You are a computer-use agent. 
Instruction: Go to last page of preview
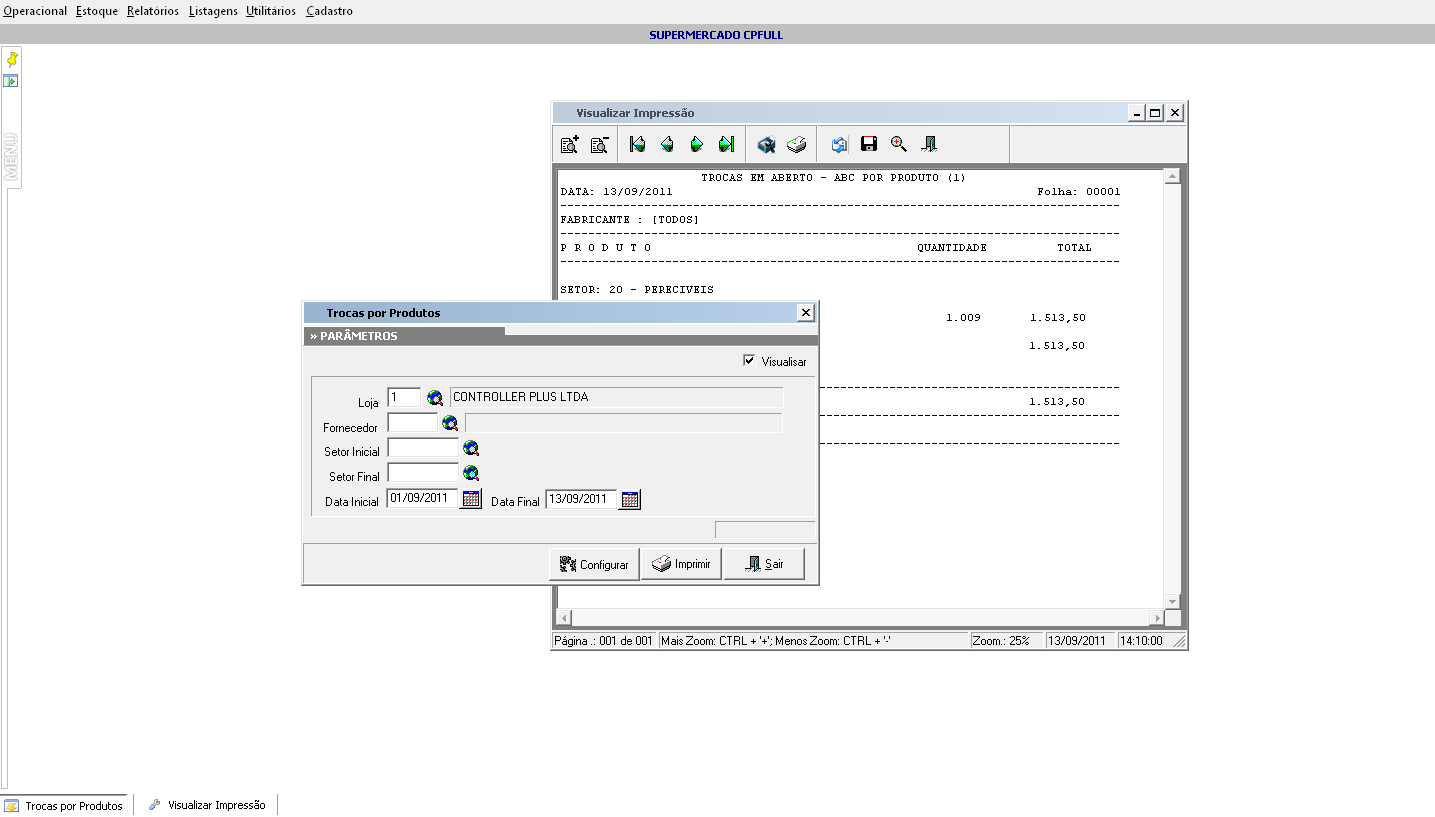(727, 145)
